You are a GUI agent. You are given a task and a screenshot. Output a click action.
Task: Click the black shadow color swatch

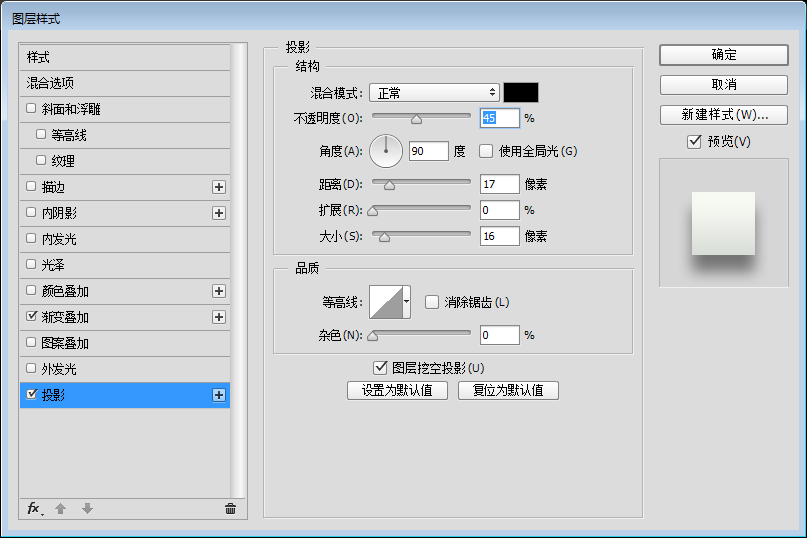pos(521,92)
